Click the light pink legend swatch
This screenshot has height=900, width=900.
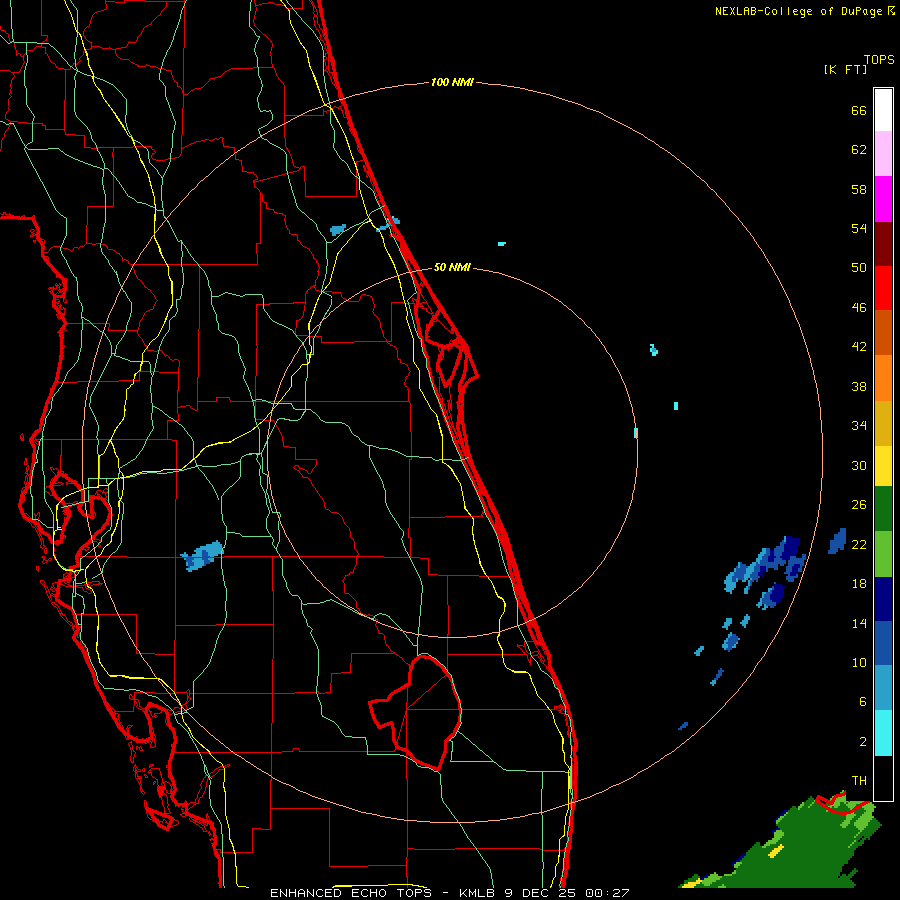883,154
